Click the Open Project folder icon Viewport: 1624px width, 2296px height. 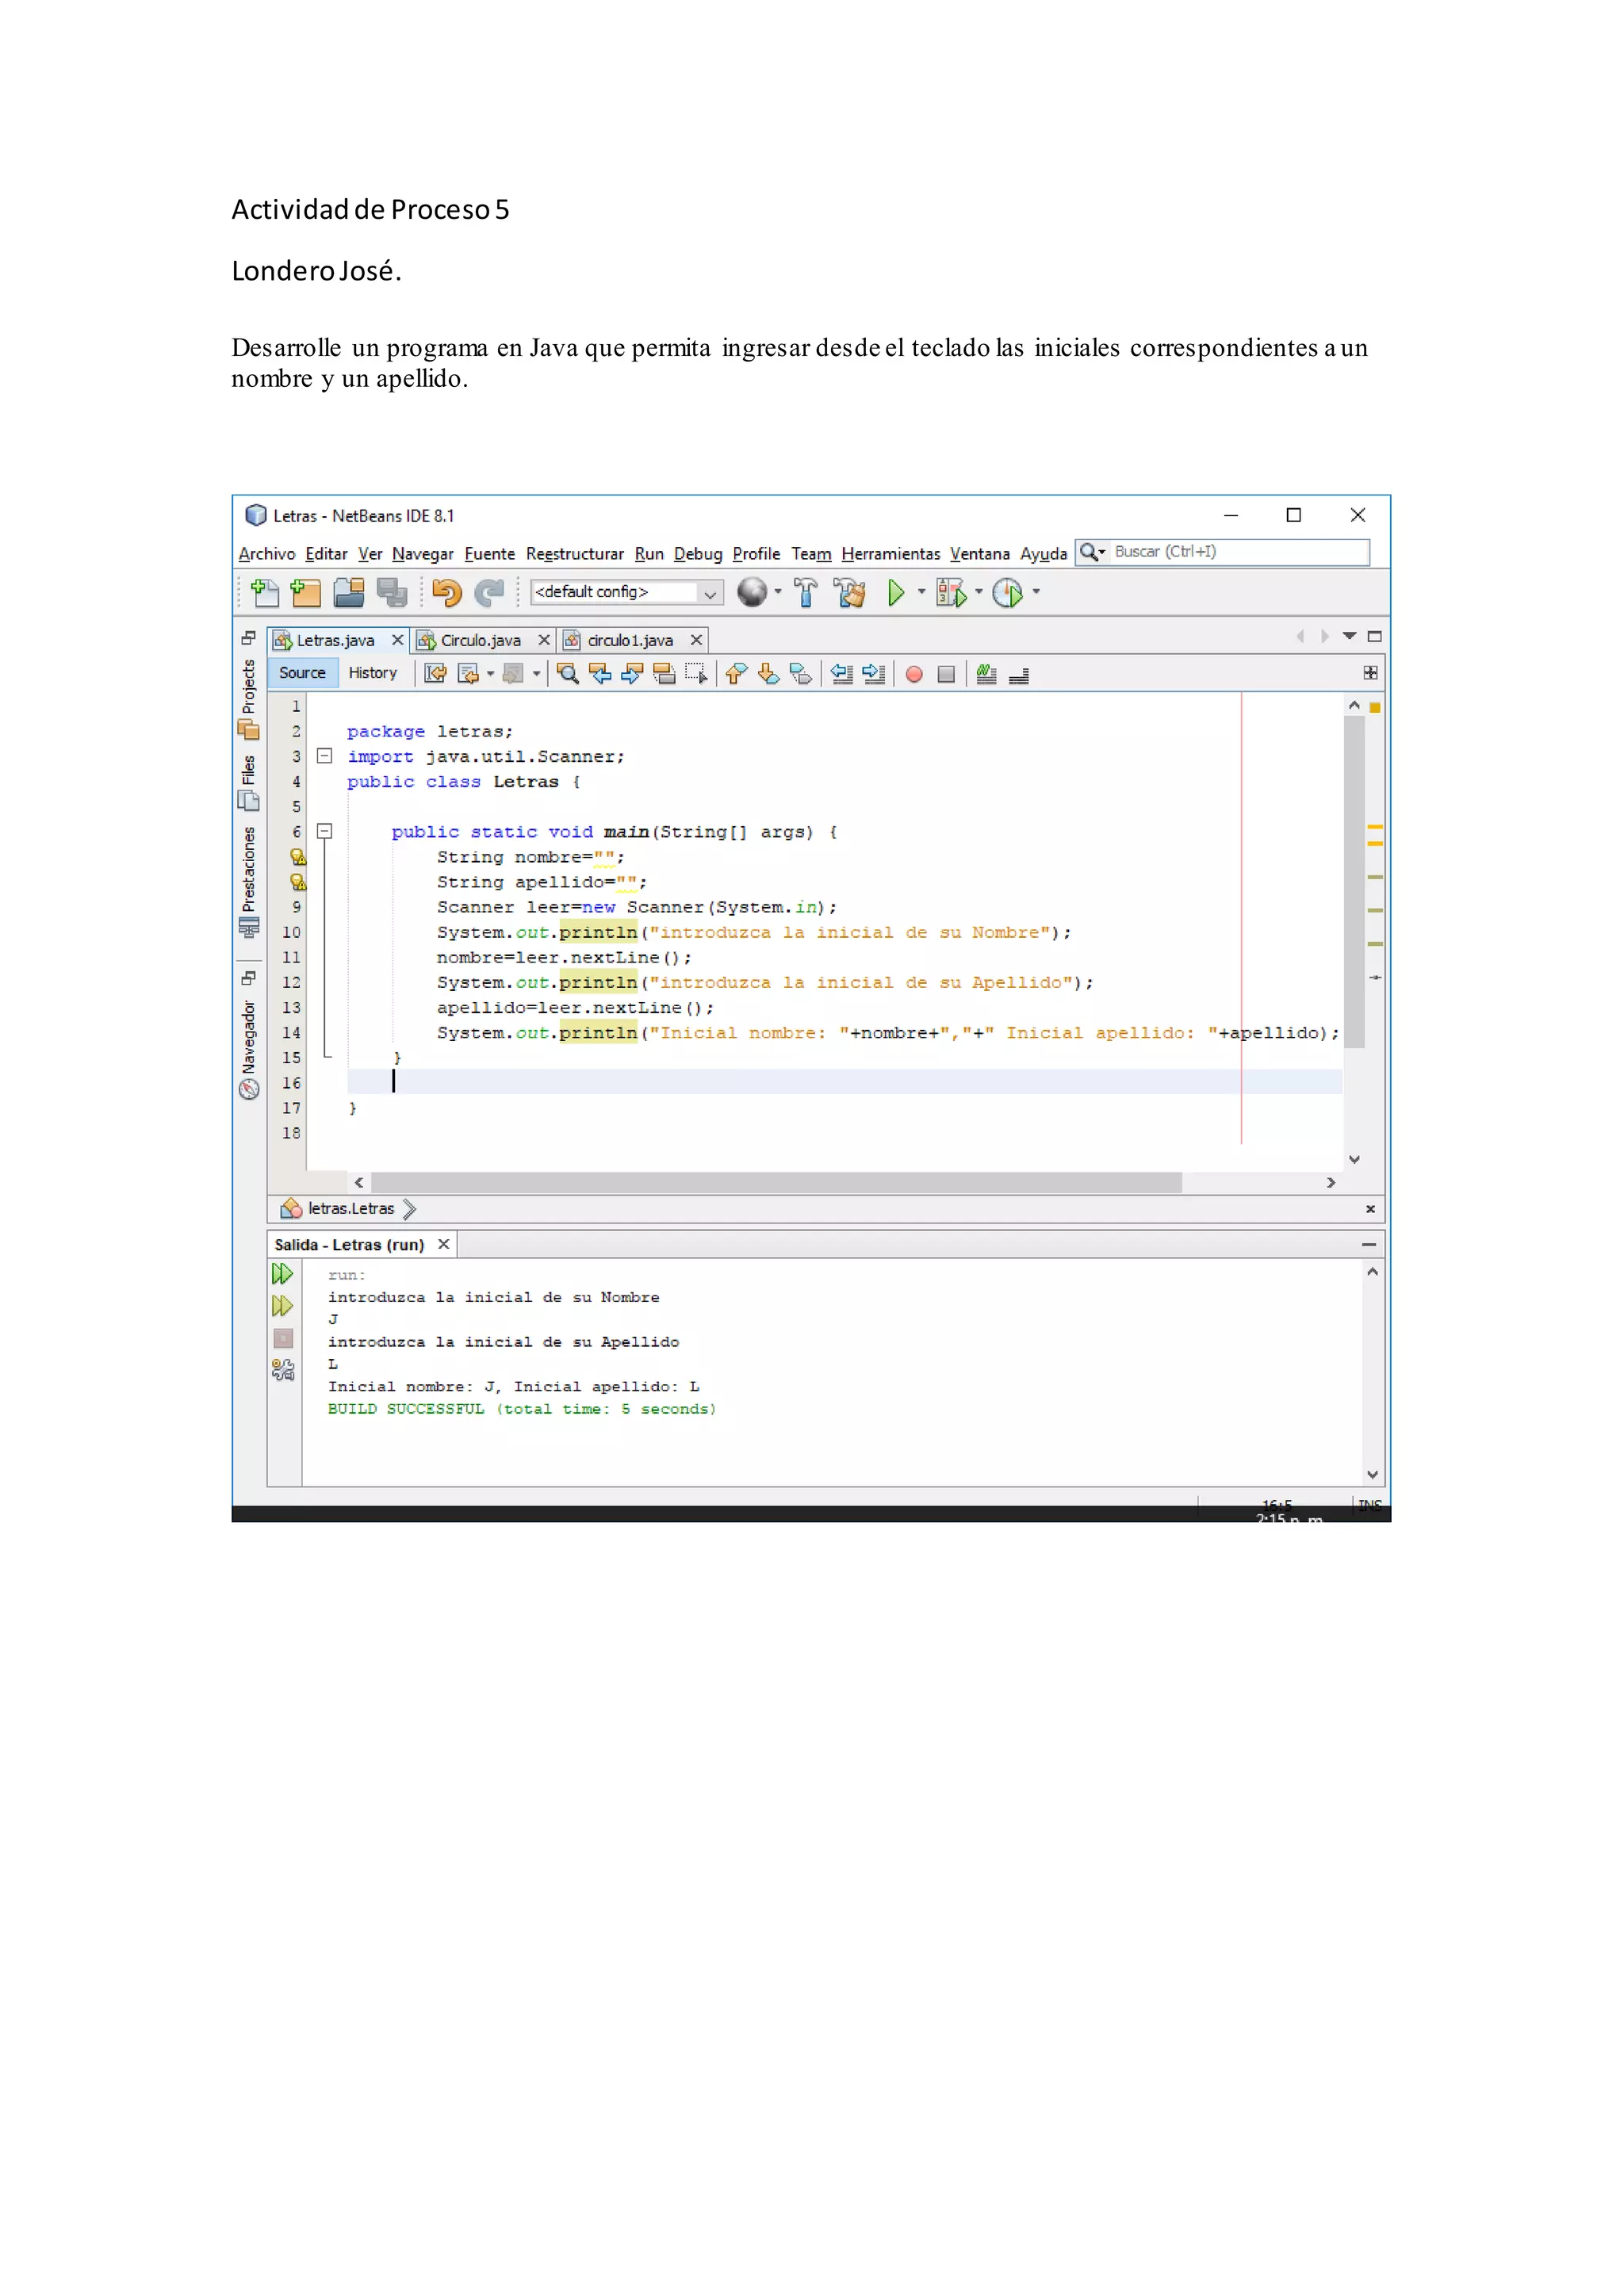[349, 593]
